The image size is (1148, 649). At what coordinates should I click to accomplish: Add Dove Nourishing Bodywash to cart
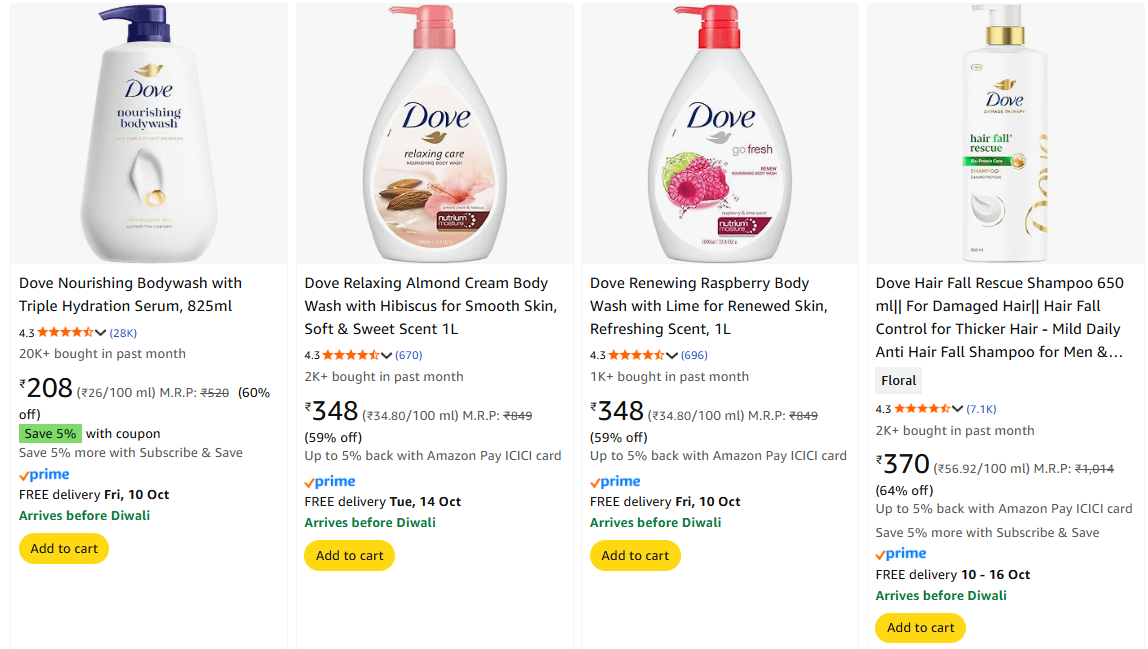(x=64, y=549)
